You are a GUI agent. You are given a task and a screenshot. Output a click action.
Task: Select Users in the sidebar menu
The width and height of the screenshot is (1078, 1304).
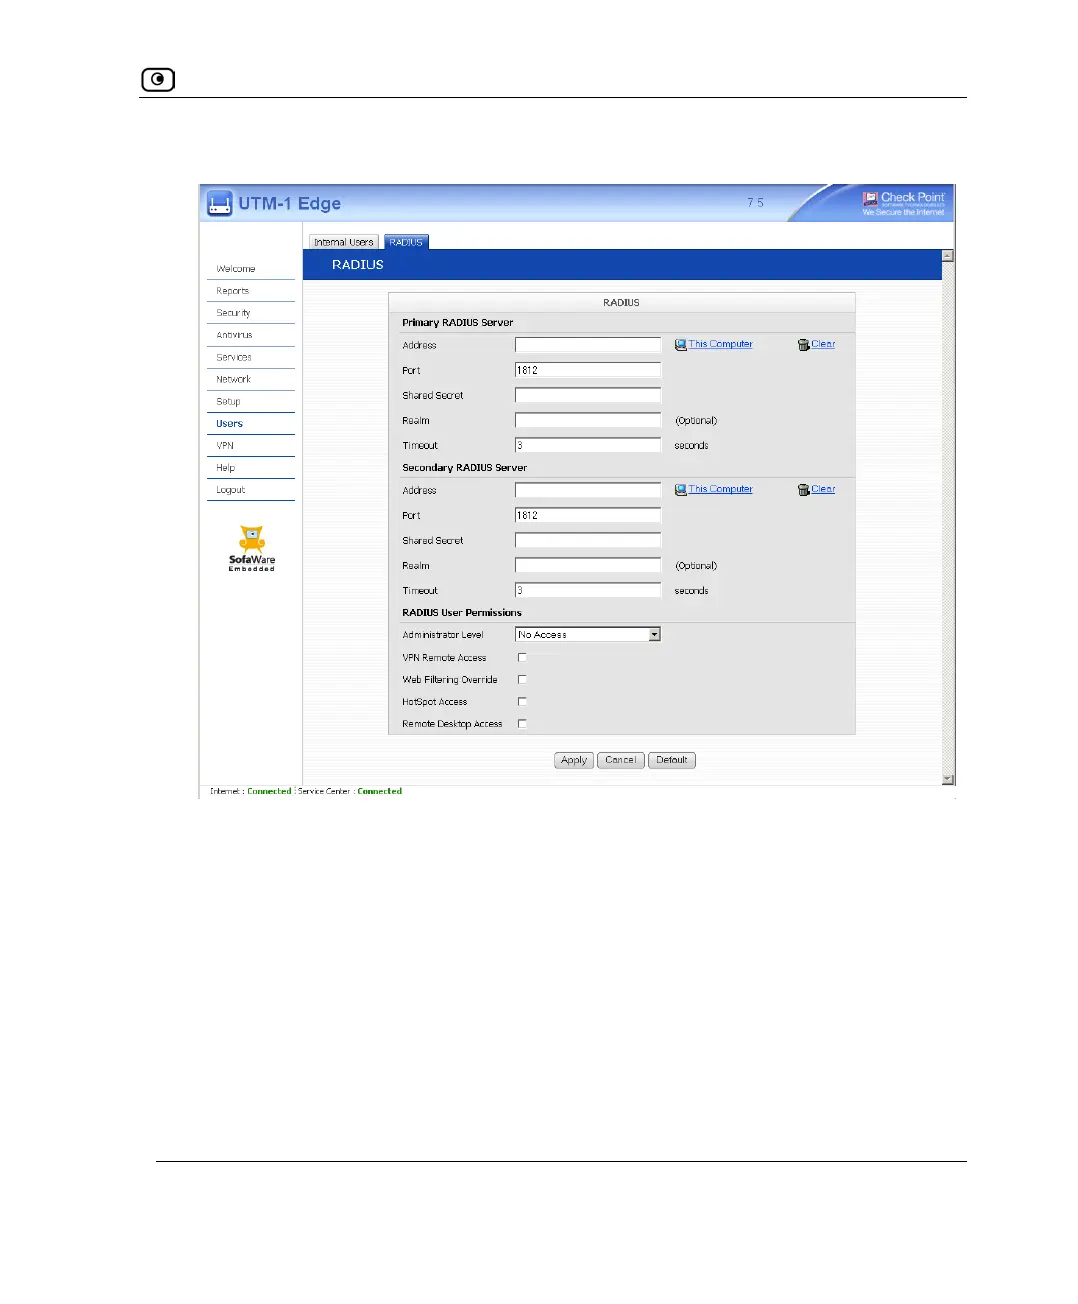pyautogui.click(x=230, y=423)
